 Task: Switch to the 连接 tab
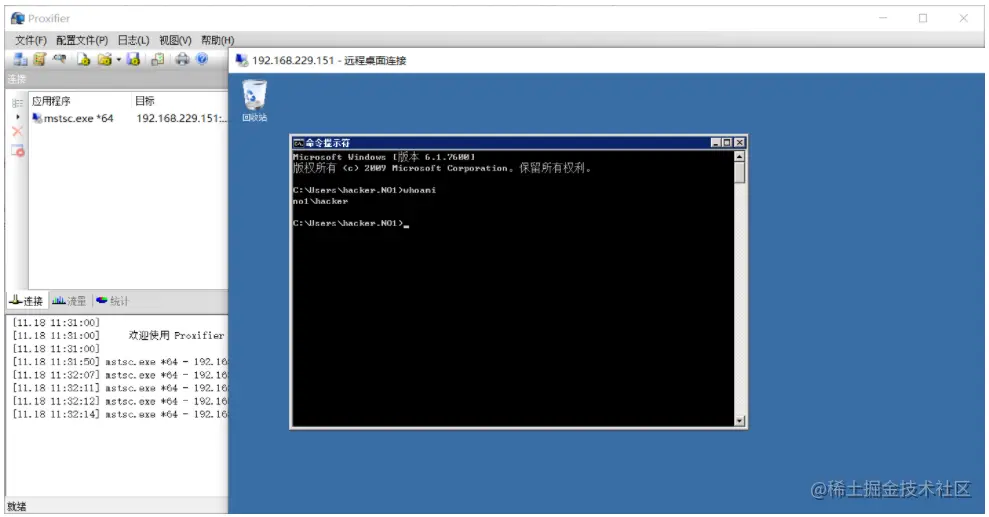click(x=26, y=301)
